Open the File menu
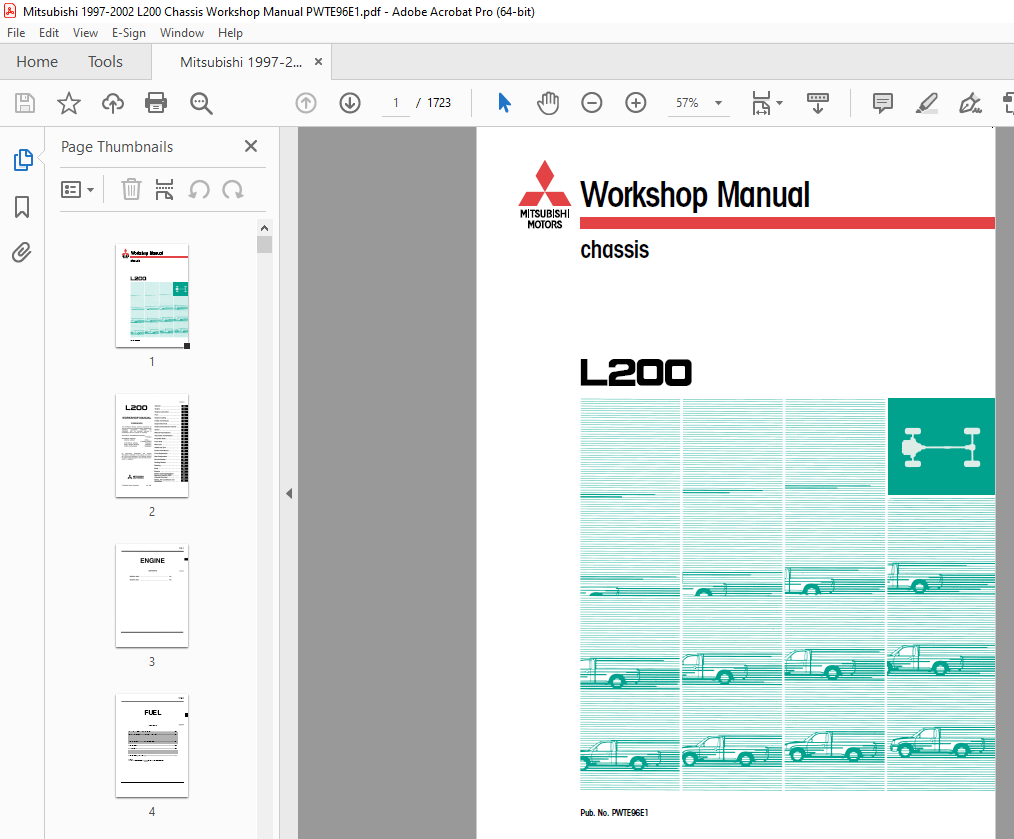This screenshot has width=1014, height=839. [16, 33]
